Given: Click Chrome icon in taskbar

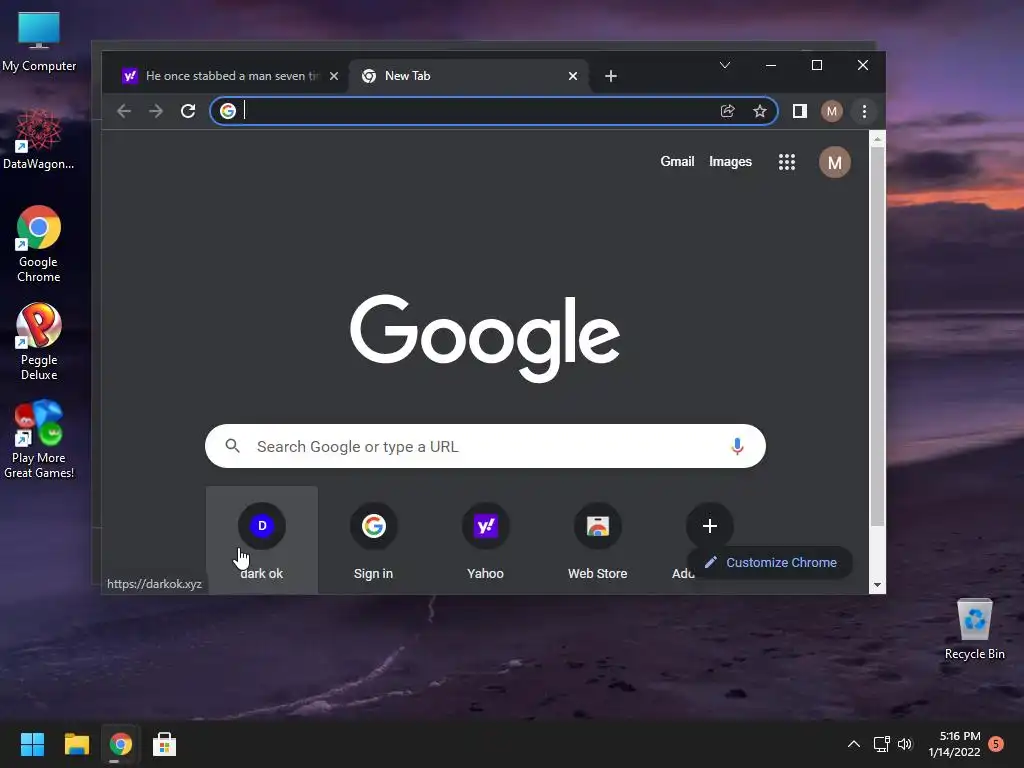Looking at the screenshot, I should pos(120,744).
